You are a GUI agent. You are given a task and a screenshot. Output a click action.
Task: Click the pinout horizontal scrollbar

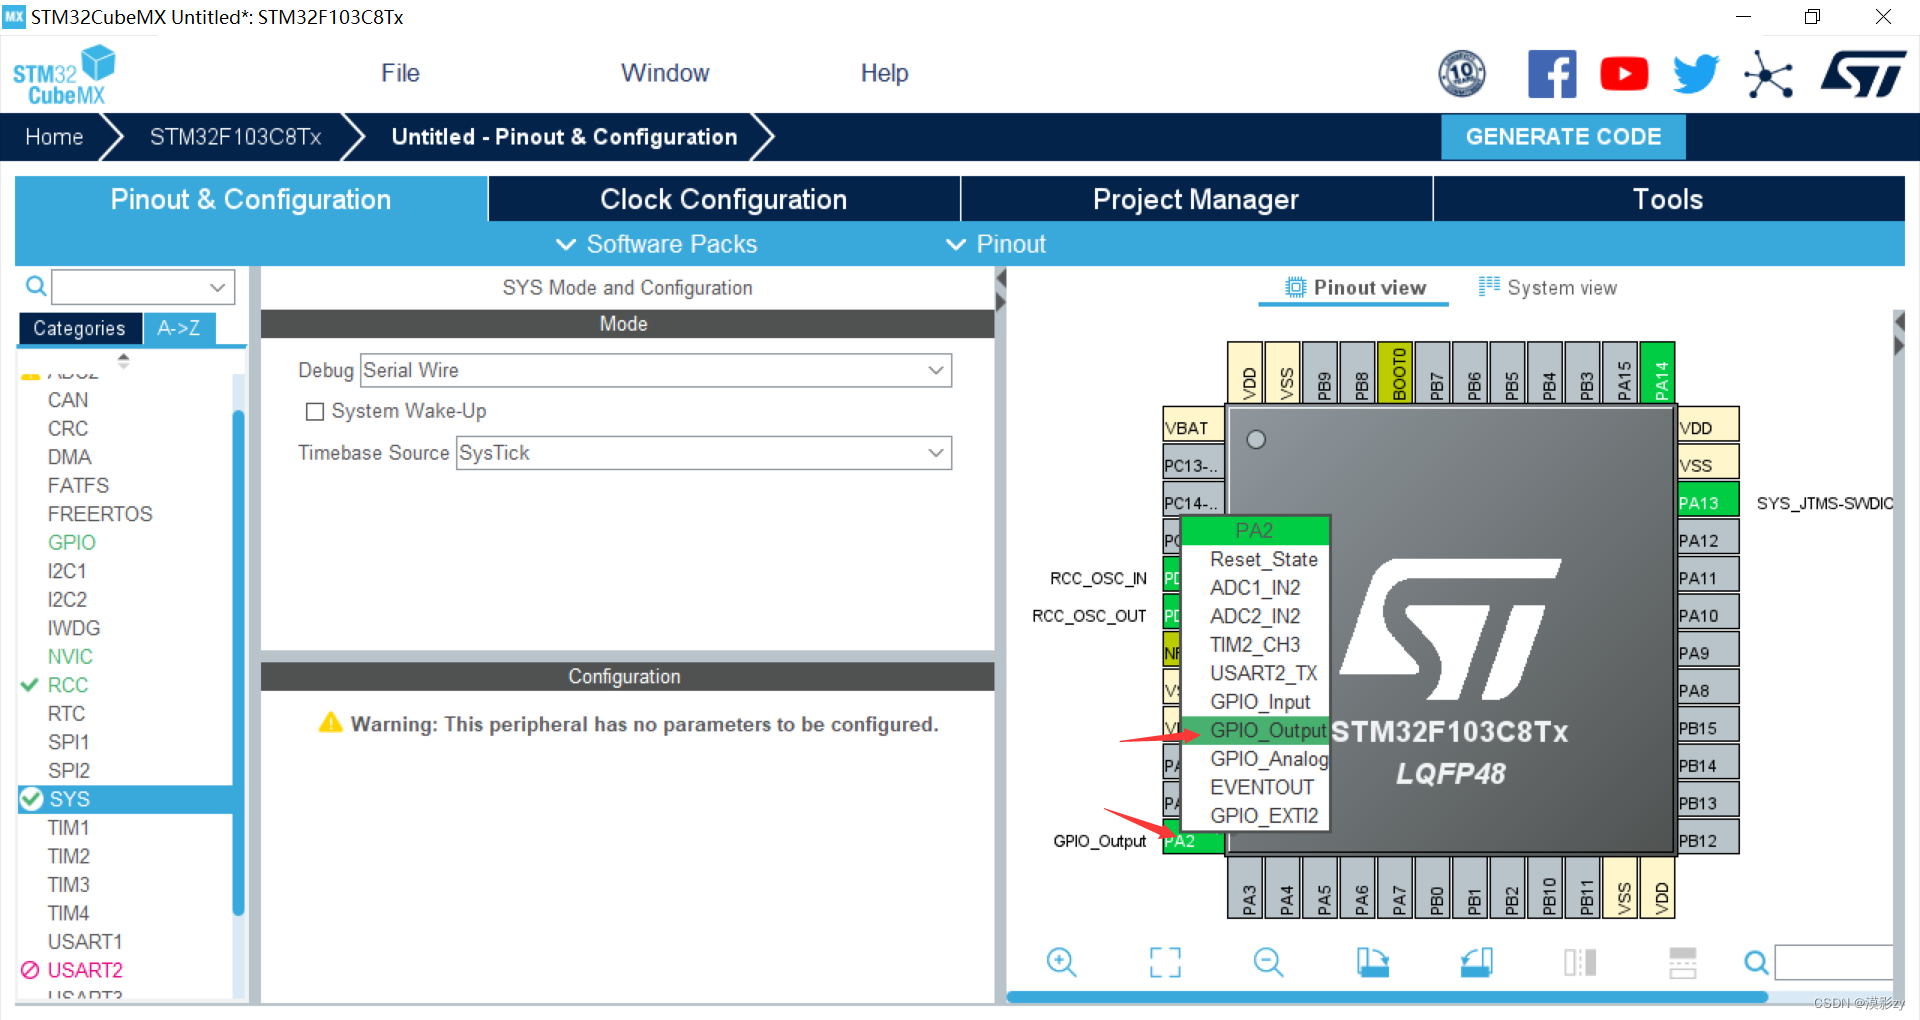(x=1387, y=997)
